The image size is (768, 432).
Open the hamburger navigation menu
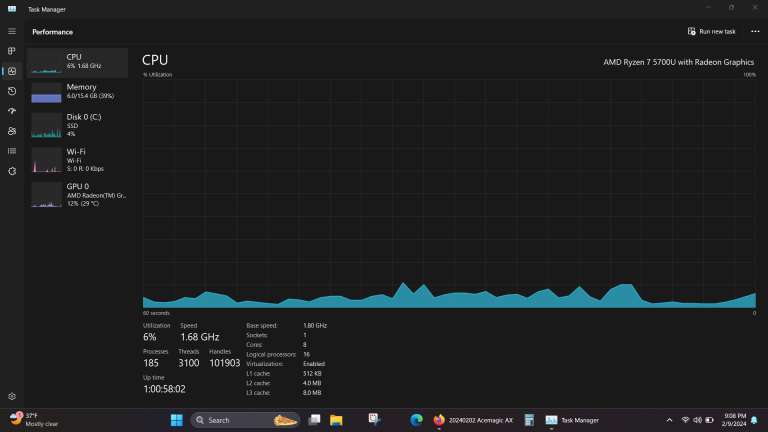[12, 31]
